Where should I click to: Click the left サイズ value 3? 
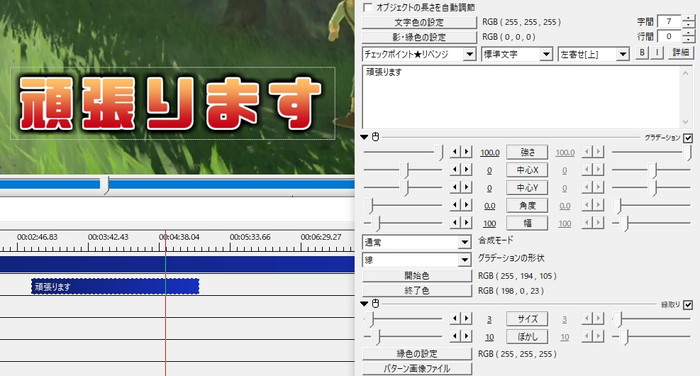coord(490,320)
